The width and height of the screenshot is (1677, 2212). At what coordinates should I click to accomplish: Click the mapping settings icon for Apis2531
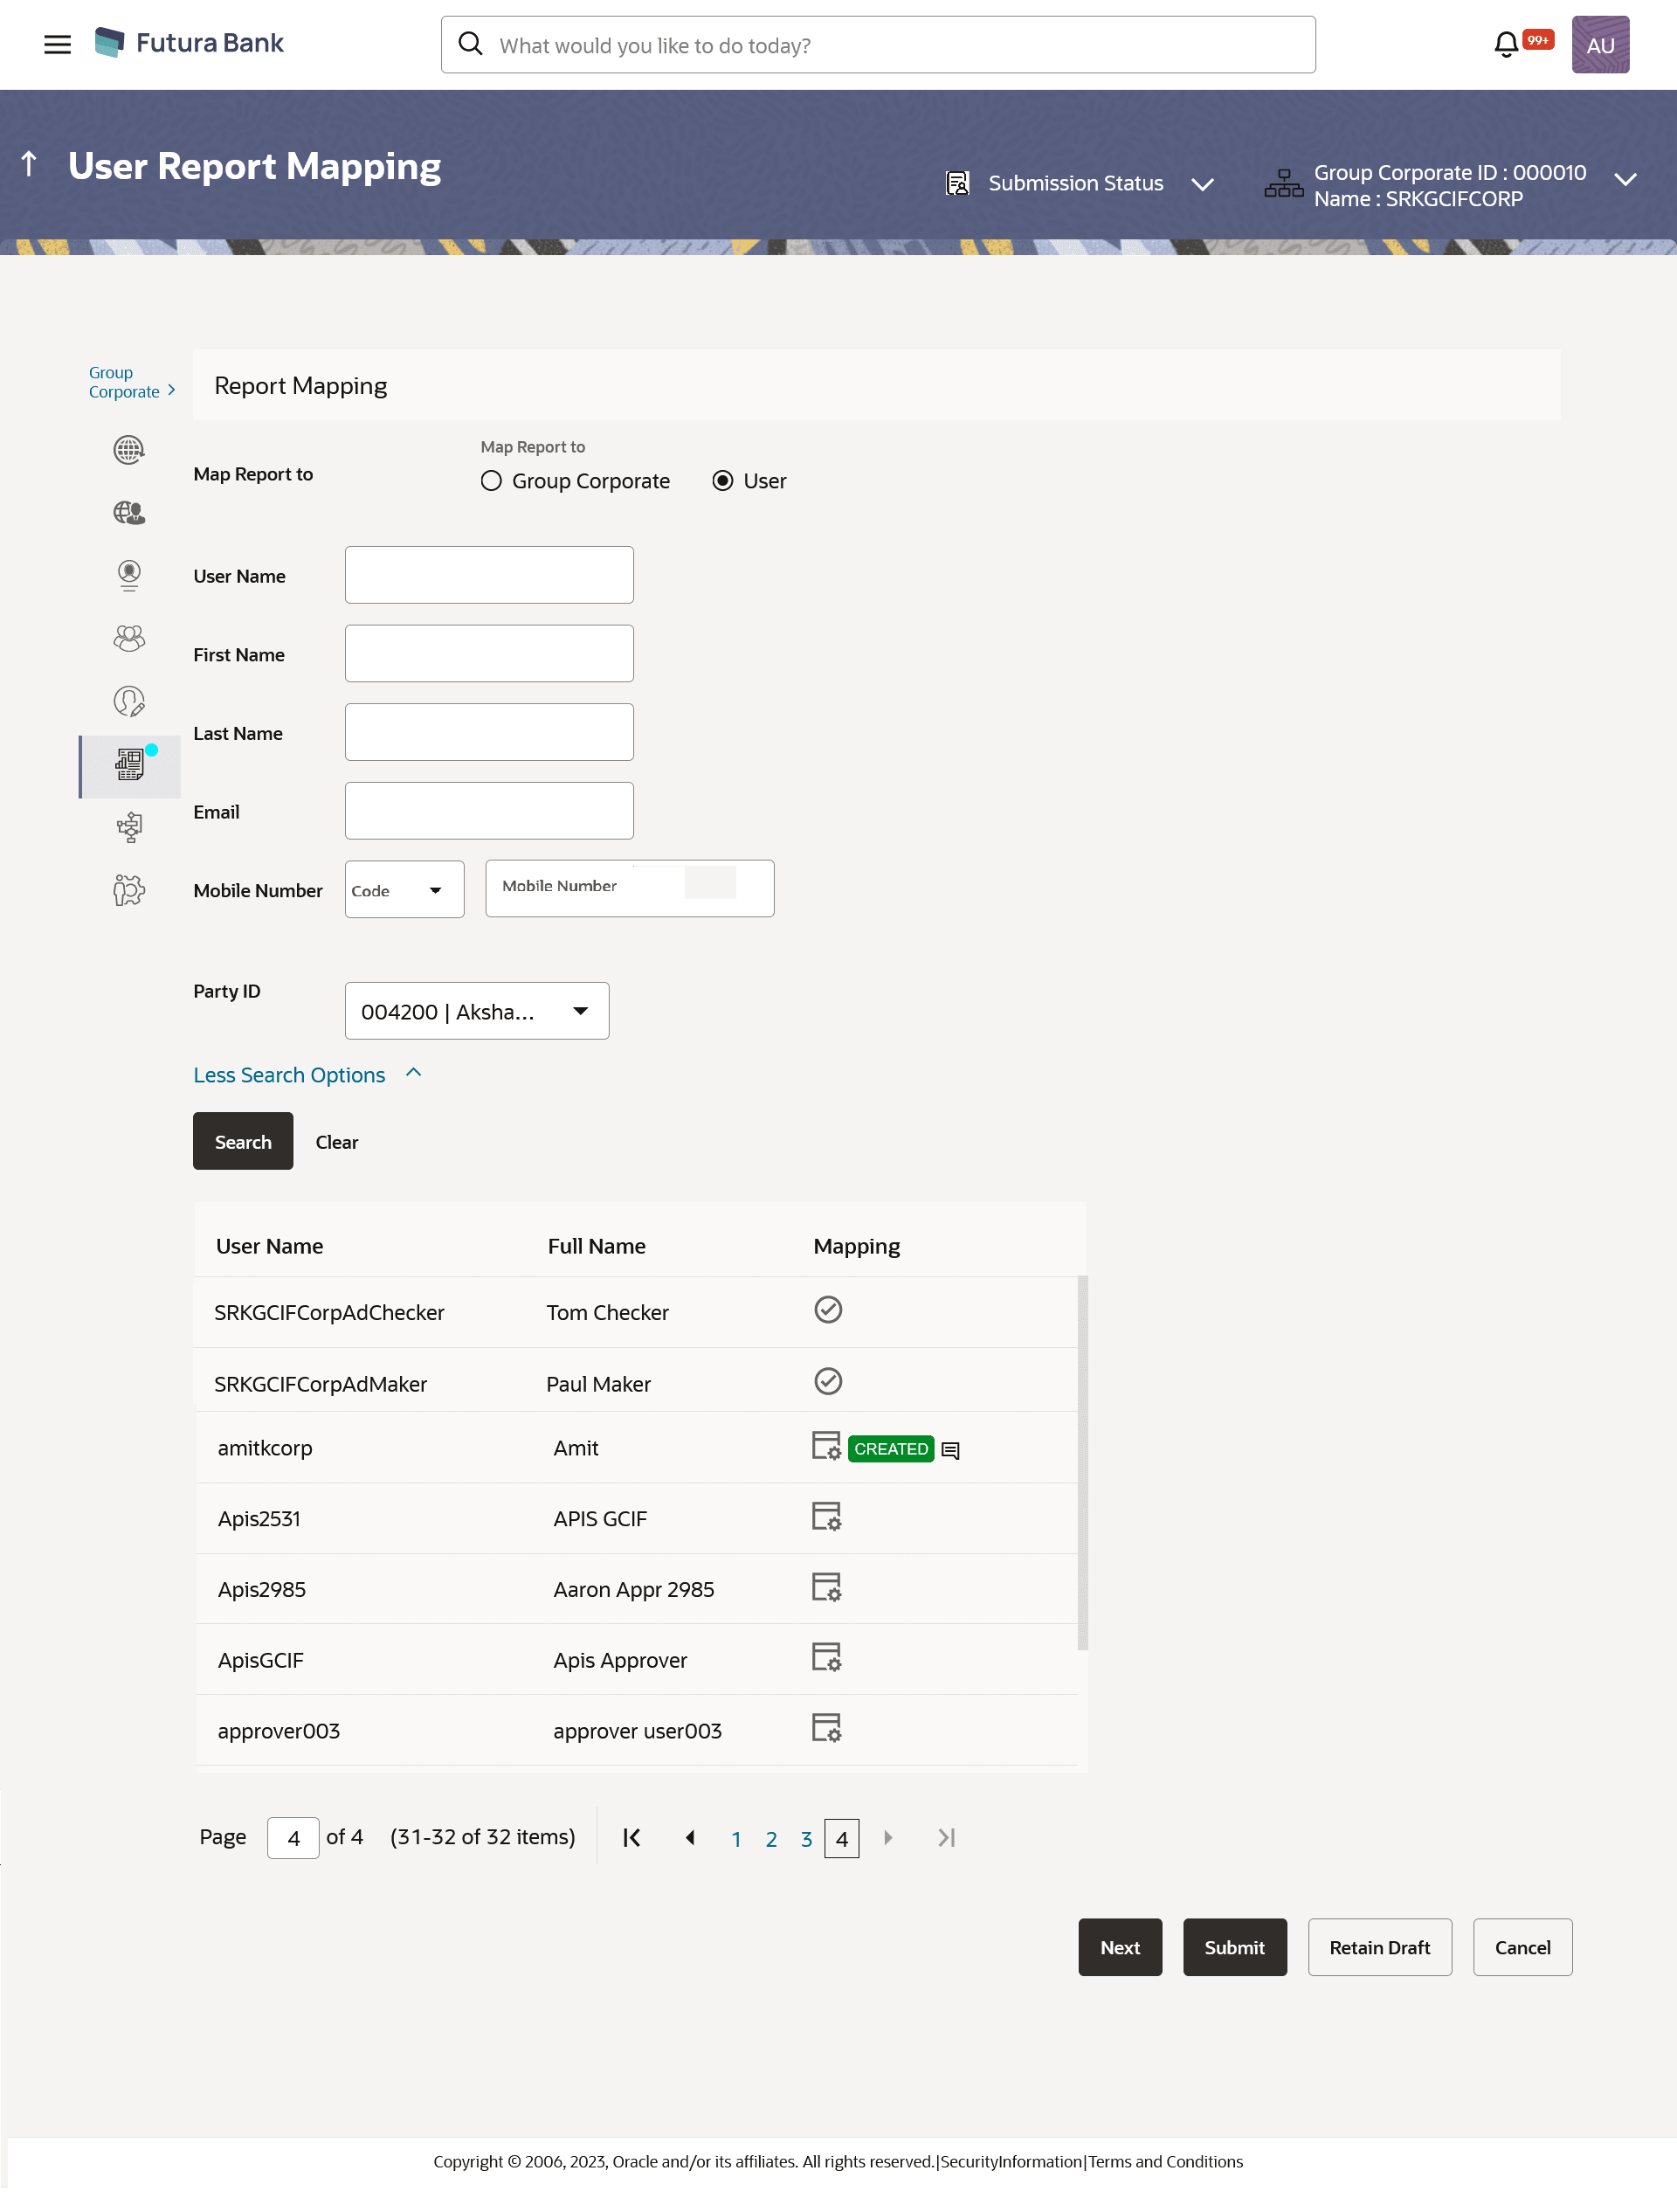click(826, 1517)
